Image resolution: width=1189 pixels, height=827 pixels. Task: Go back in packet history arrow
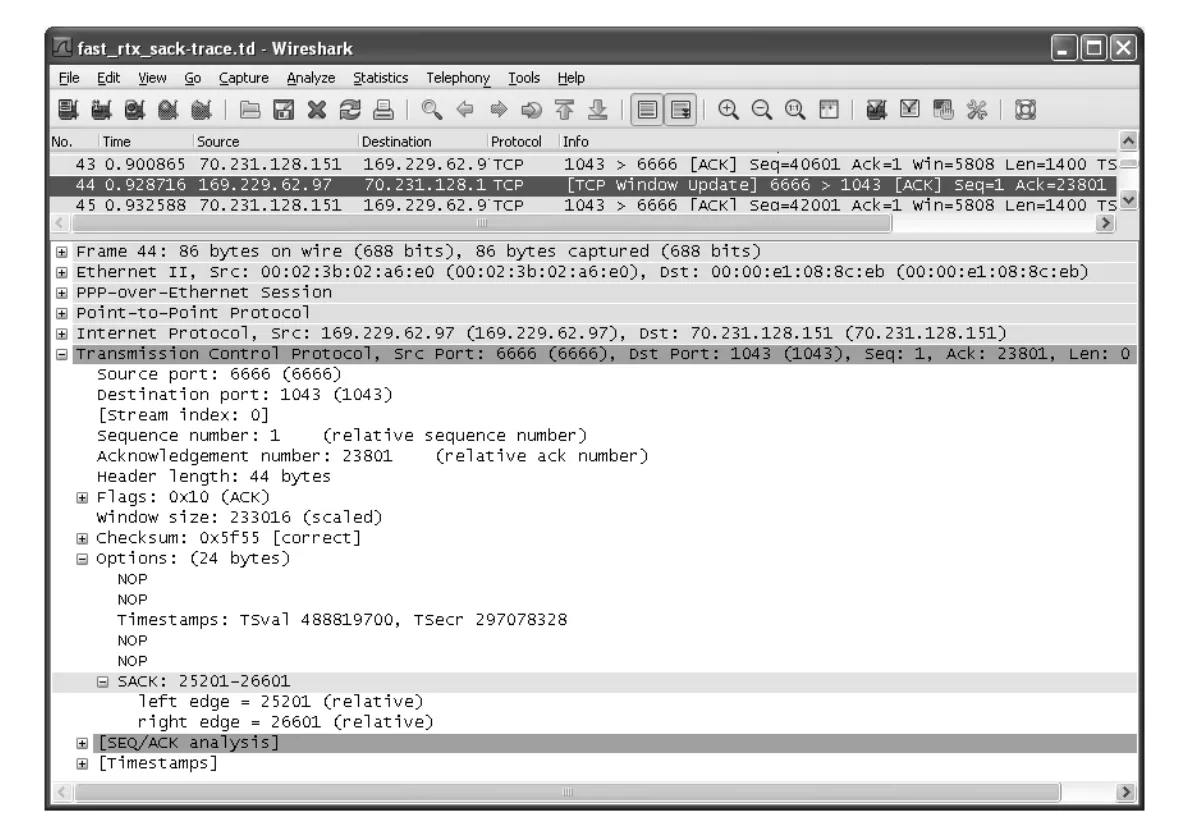click(x=465, y=111)
